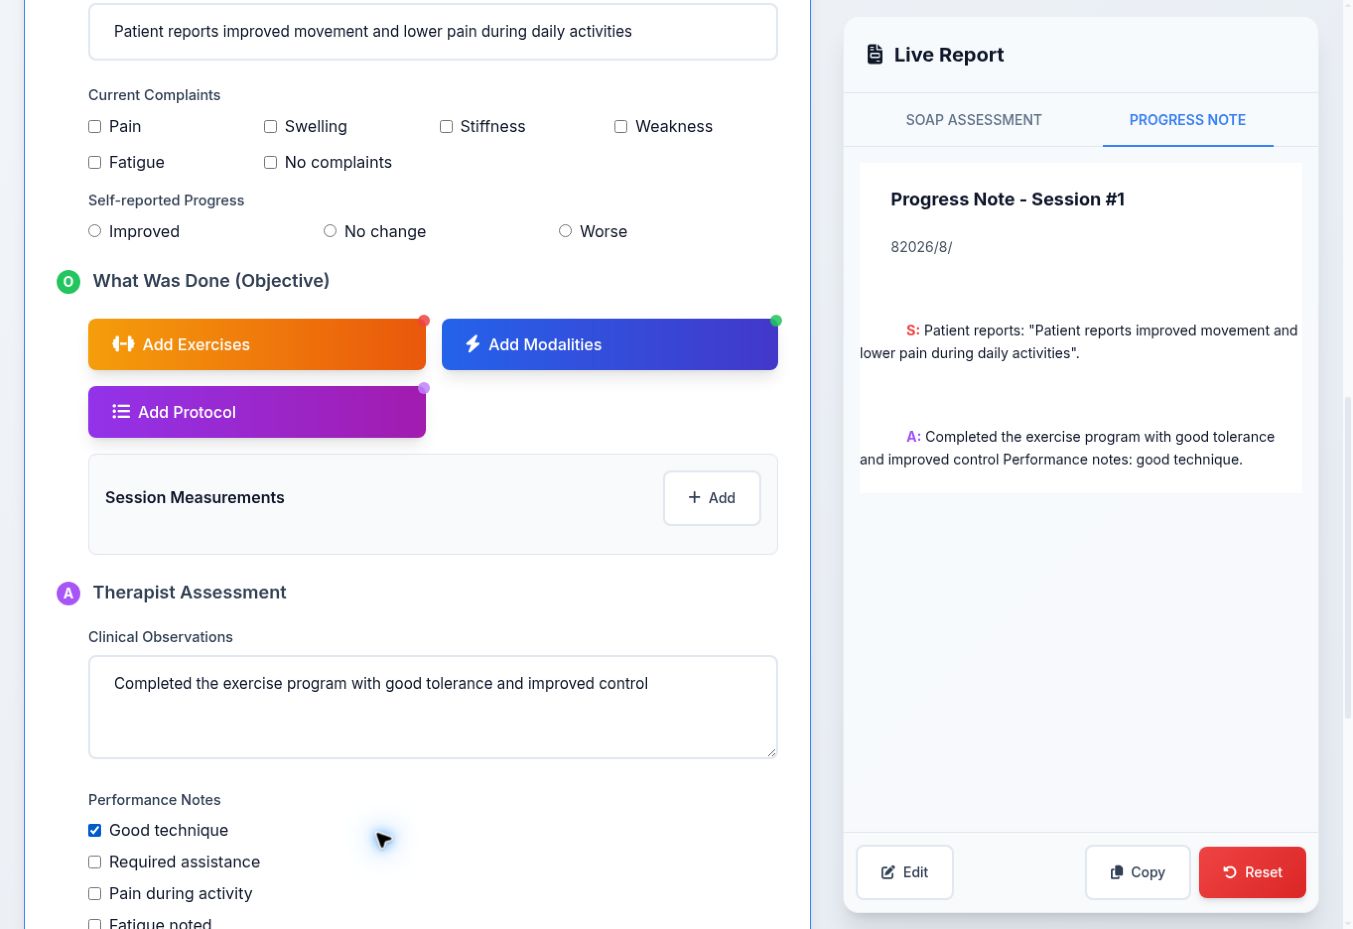Click the Progress Note - Session #1 heading
The image size is (1353, 929).
pyautogui.click(x=1007, y=199)
